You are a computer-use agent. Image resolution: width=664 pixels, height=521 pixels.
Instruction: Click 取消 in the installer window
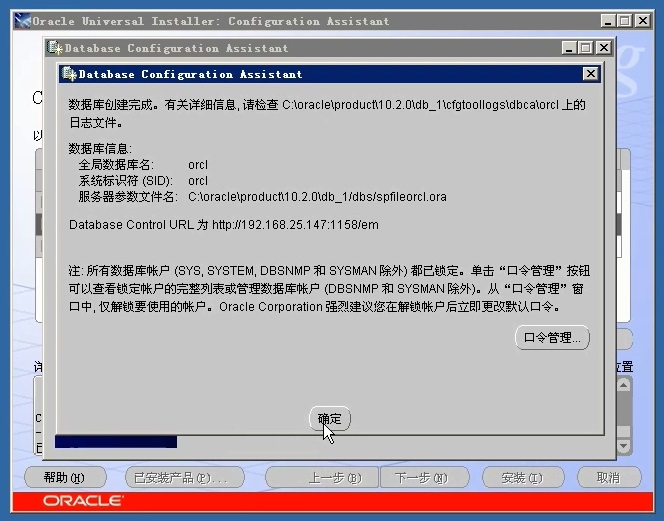click(609, 478)
